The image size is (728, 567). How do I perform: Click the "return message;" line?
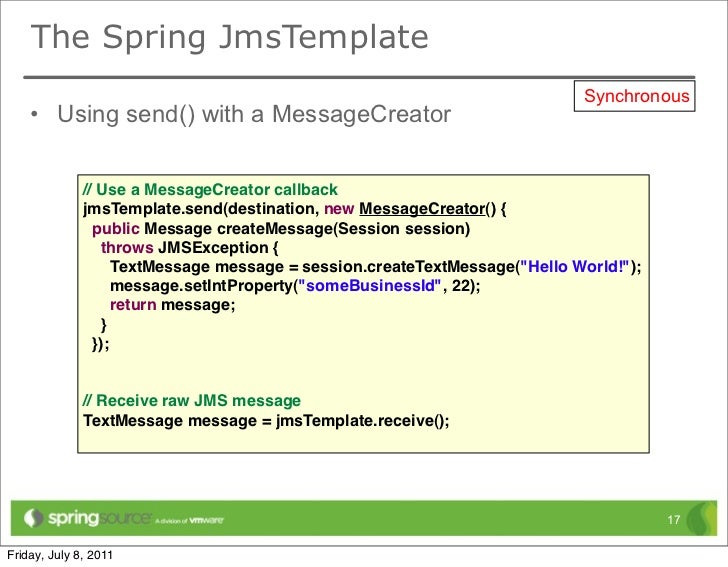tap(173, 305)
